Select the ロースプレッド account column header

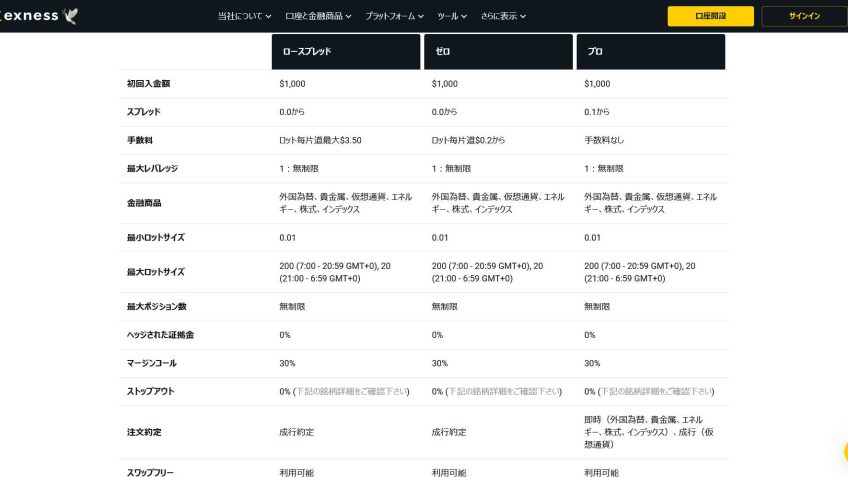pyautogui.click(x=345, y=51)
